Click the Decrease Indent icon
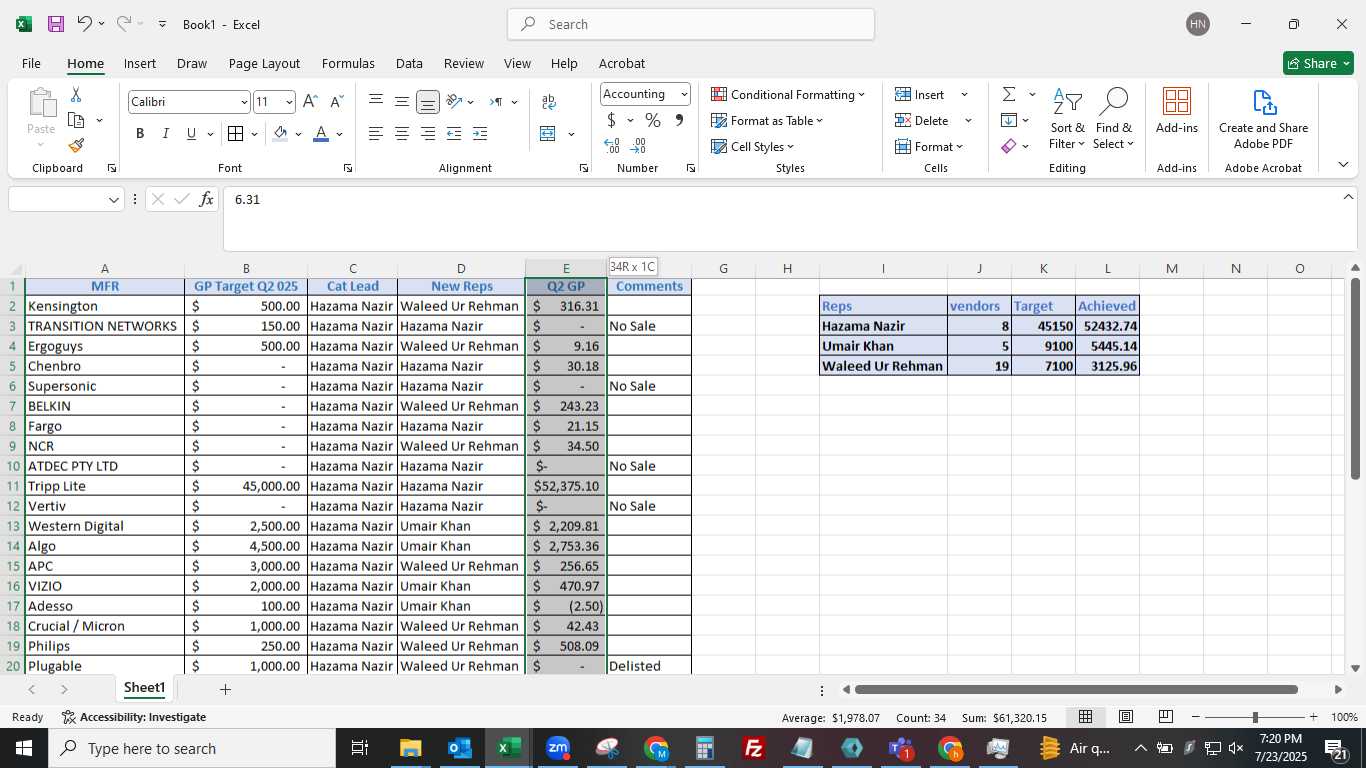The height and width of the screenshot is (768, 1366). pyautogui.click(x=454, y=134)
